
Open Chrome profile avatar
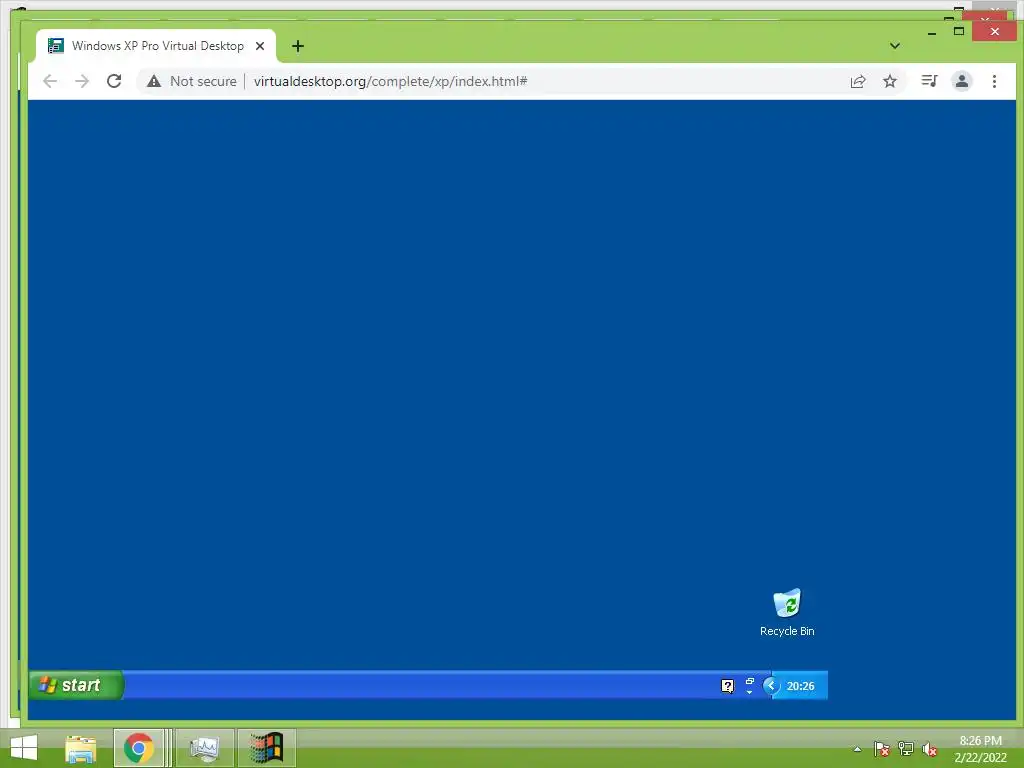point(961,81)
